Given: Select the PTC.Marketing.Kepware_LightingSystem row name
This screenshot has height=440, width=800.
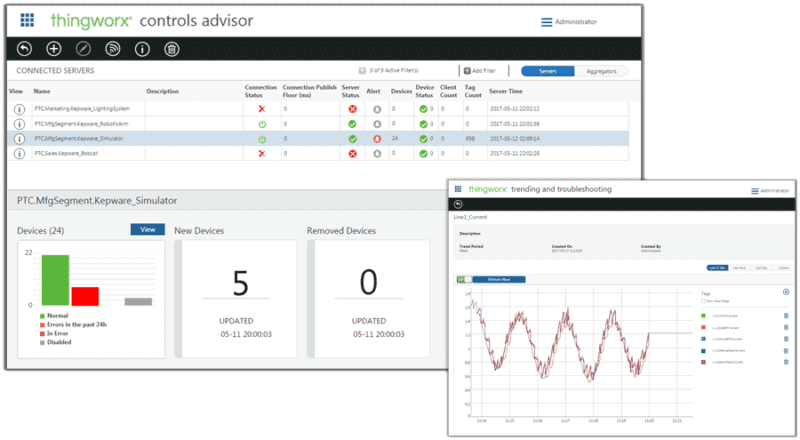Looking at the screenshot, I should tap(82, 109).
